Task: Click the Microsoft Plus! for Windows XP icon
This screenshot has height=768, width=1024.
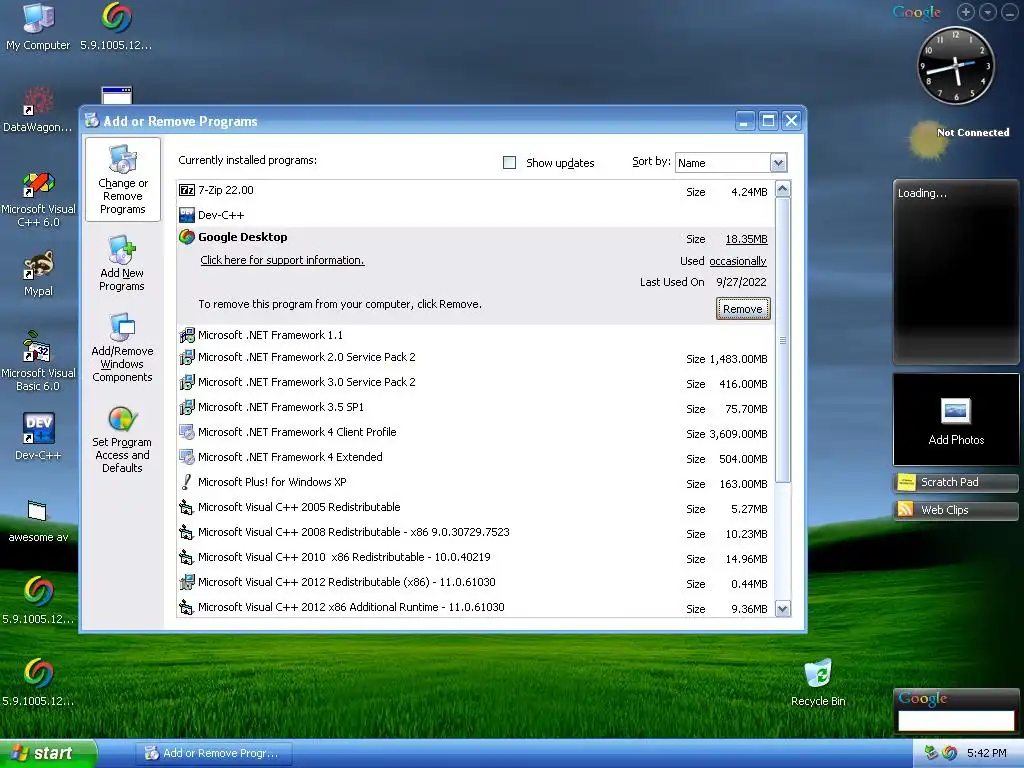Action: click(187, 482)
